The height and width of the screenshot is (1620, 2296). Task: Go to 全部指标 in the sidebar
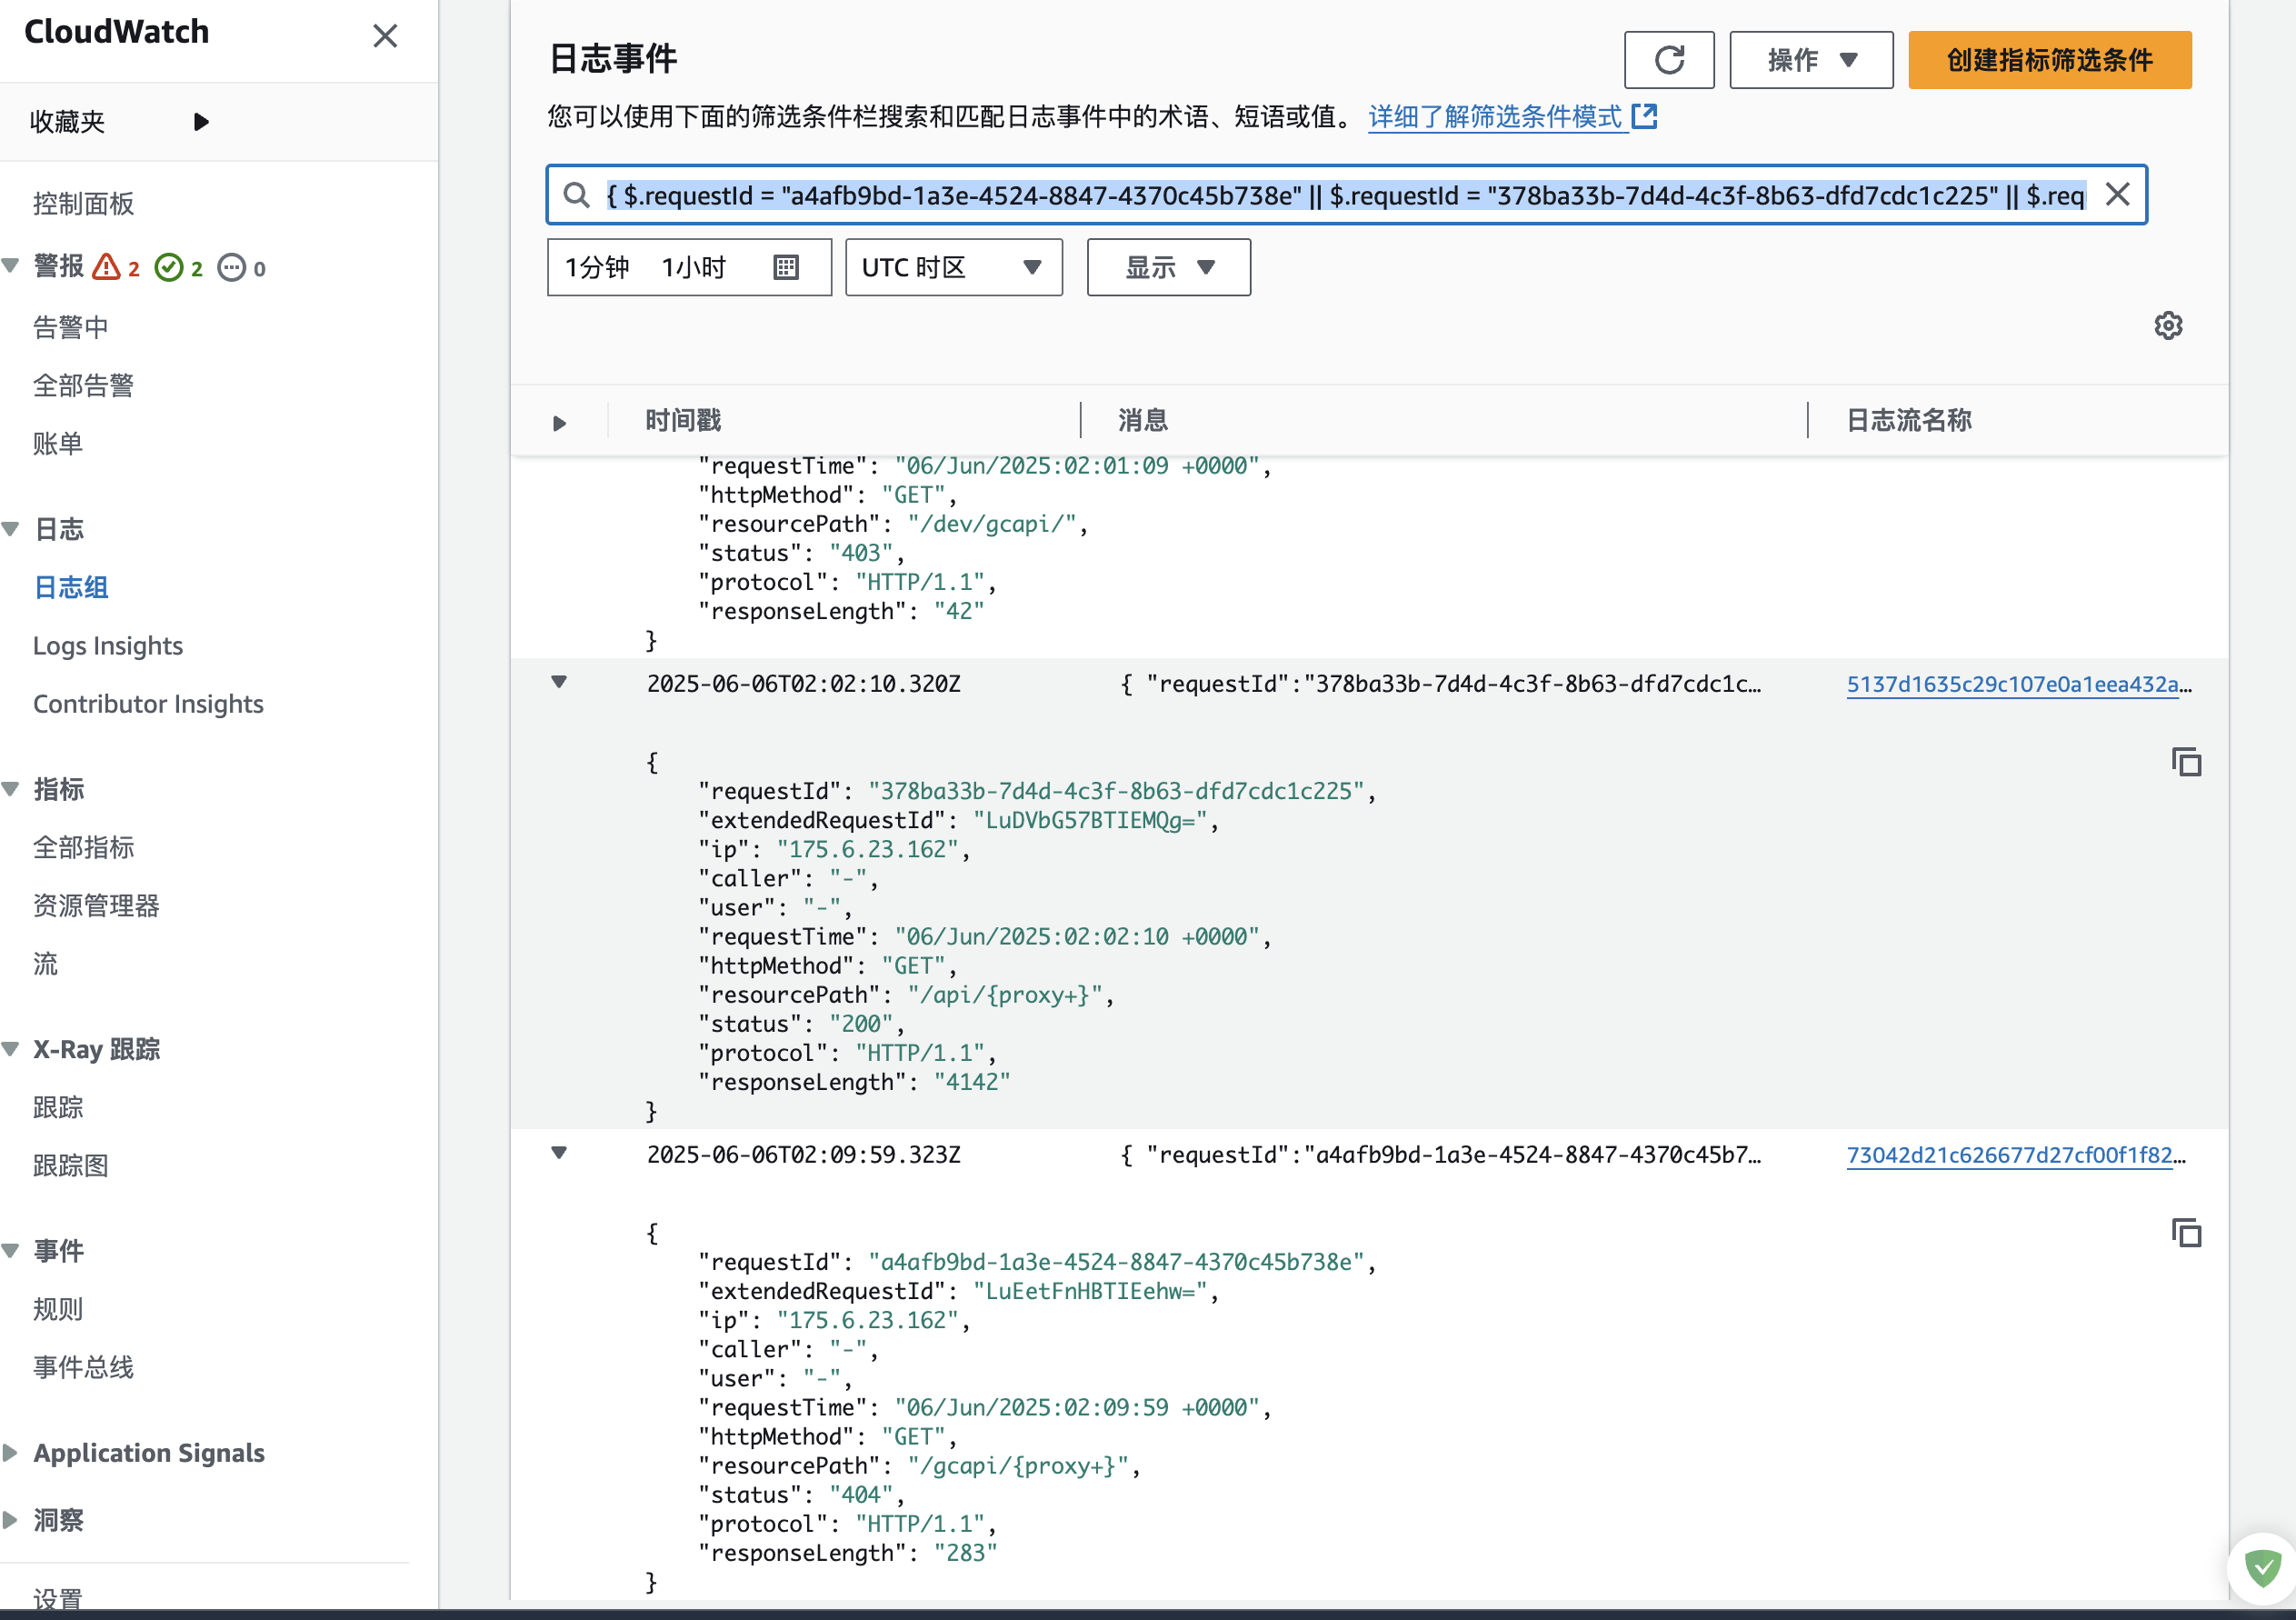(x=83, y=847)
